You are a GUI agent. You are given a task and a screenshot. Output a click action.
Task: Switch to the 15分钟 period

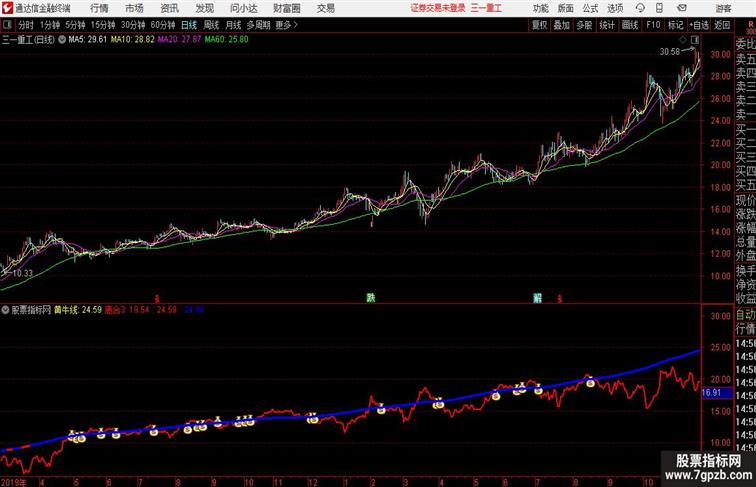click(103, 25)
